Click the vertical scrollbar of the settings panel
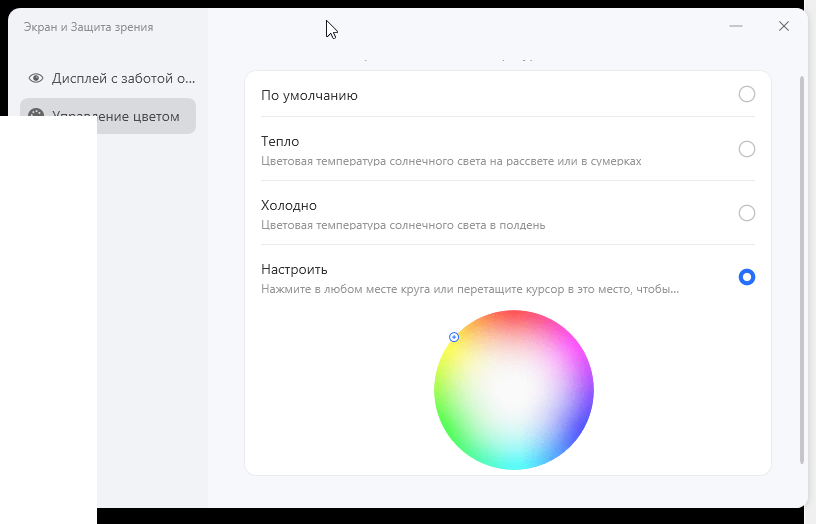This screenshot has width=816, height=524. (x=801, y=268)
